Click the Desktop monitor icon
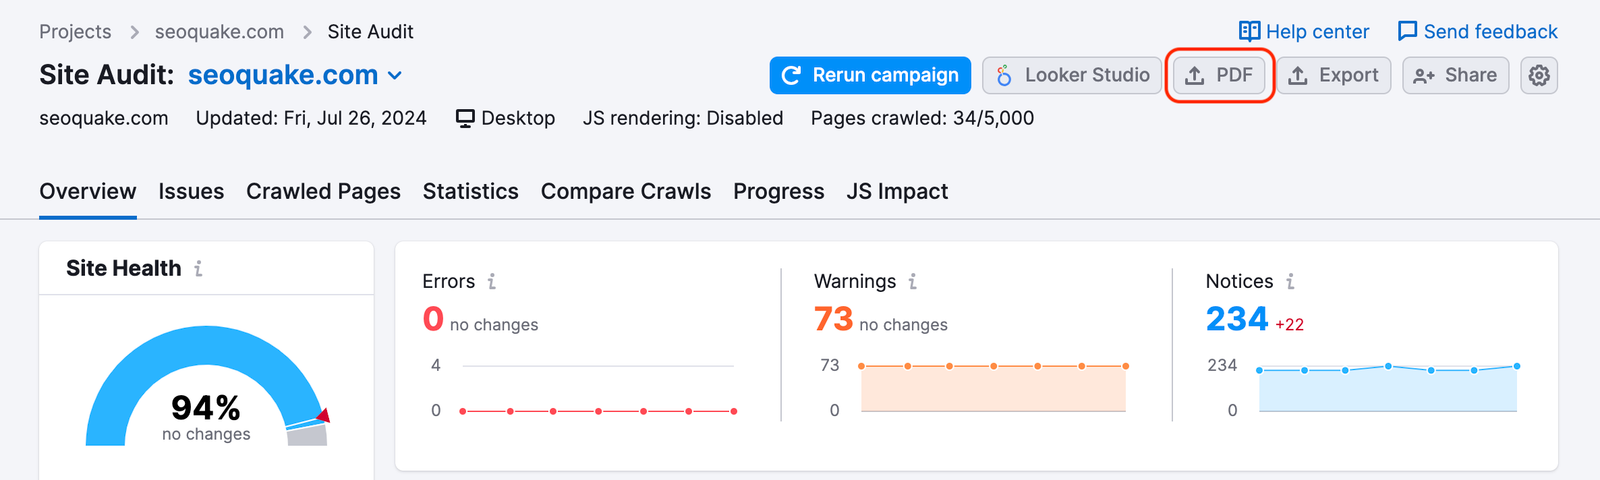 pyautogui.click(x=465, y=118)
